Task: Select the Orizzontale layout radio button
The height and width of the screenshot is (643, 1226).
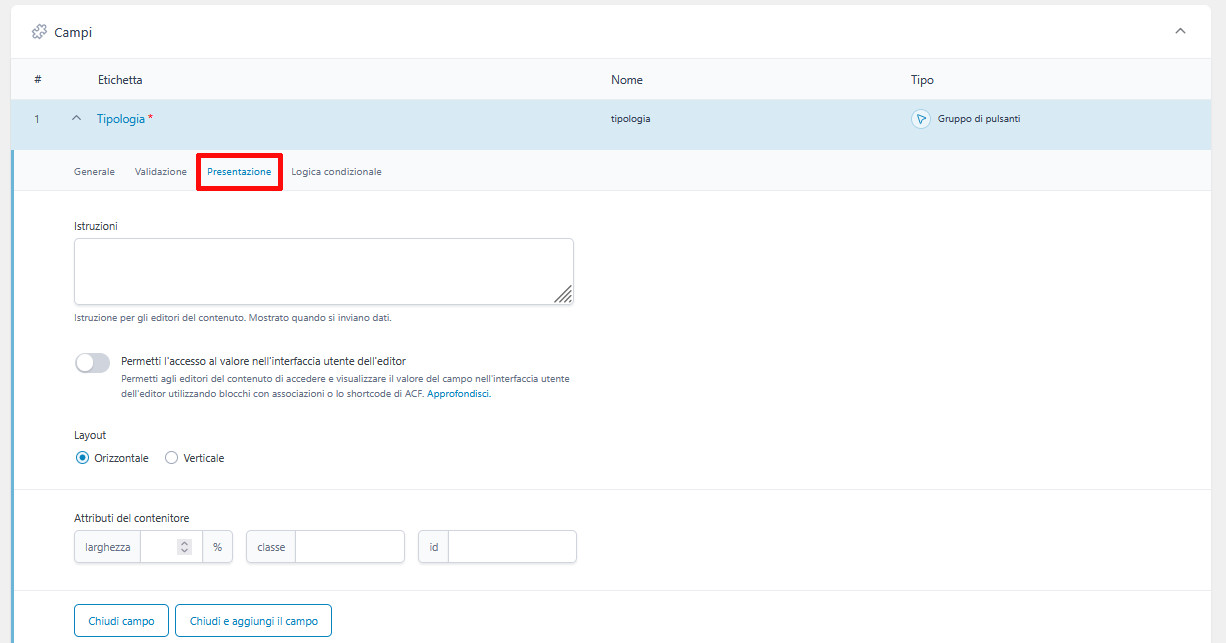Action: pyautogui.click(x=82, y=458)
